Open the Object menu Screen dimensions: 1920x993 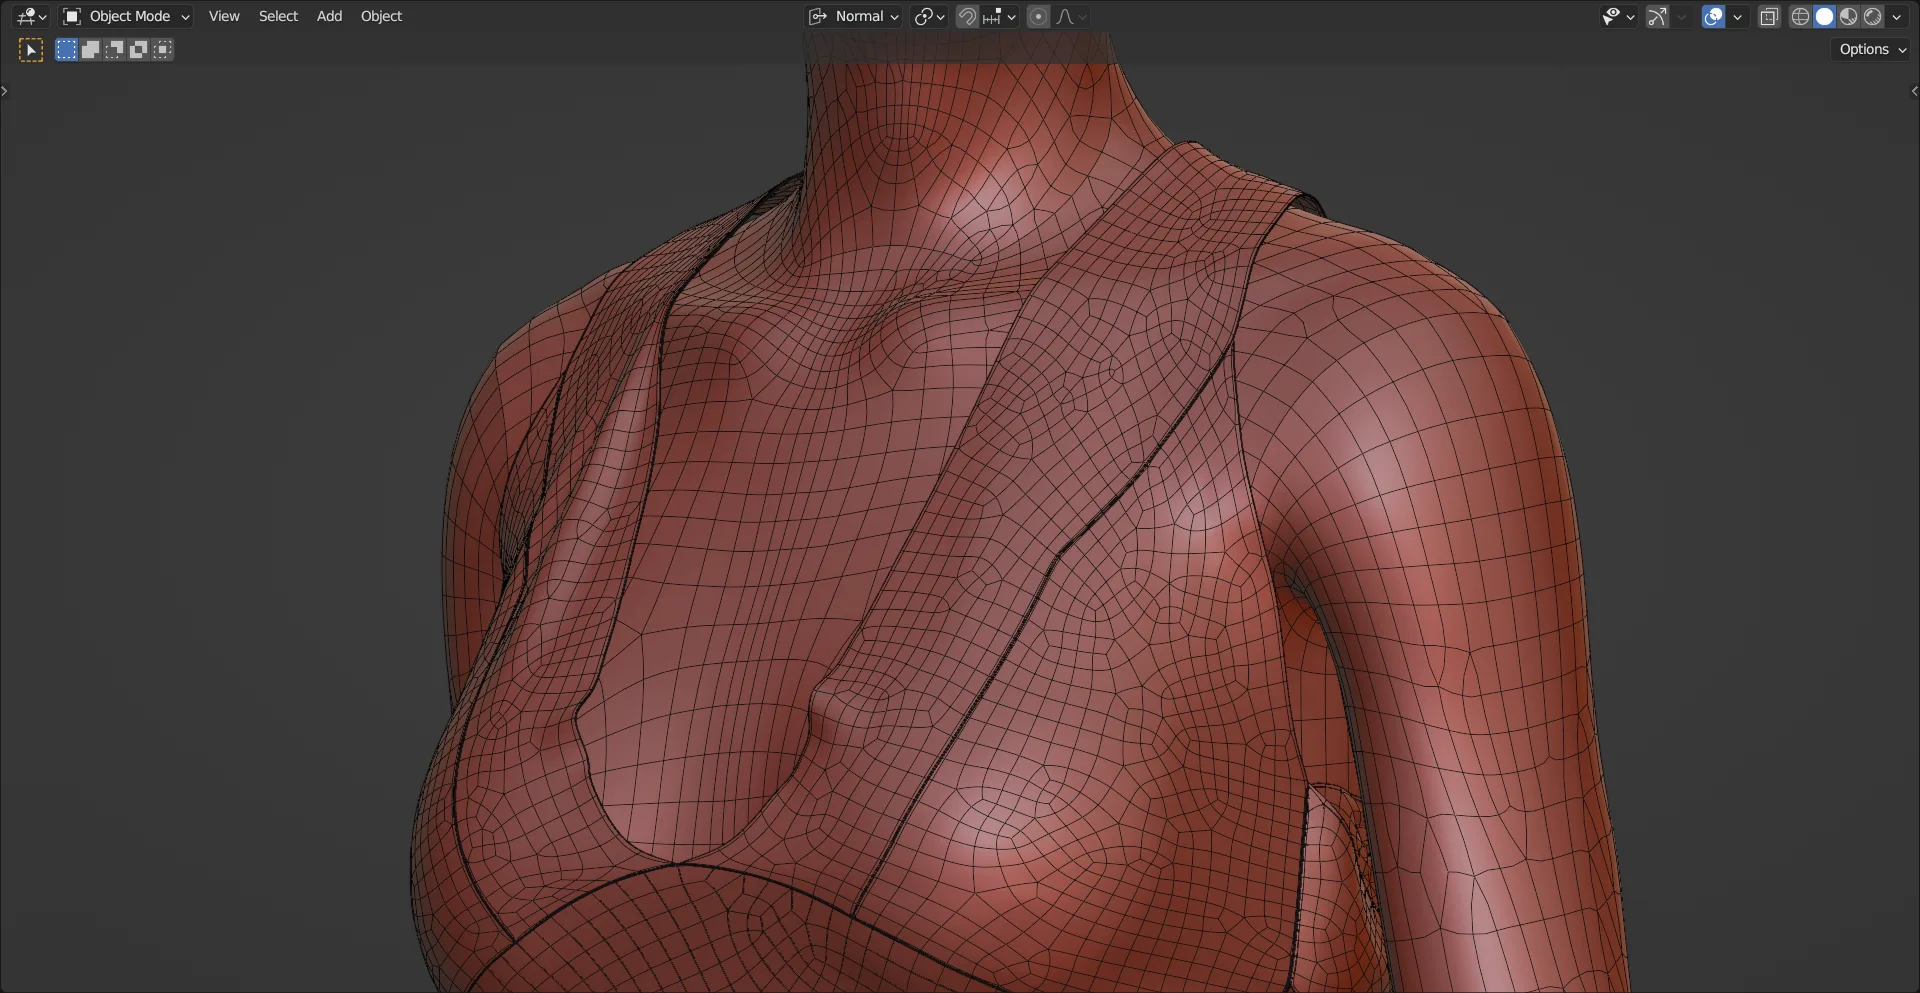pos(381,16)
